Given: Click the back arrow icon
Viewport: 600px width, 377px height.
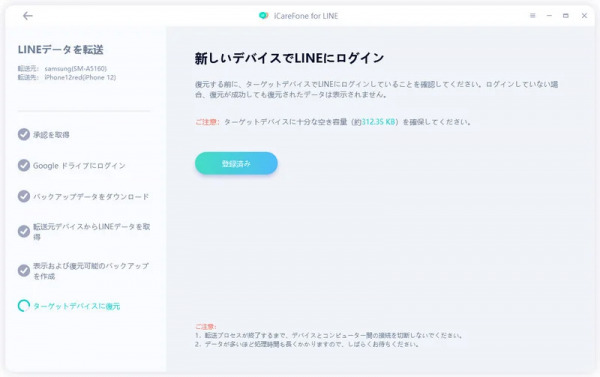Looking at the screenshot, I should coord(28,16).
